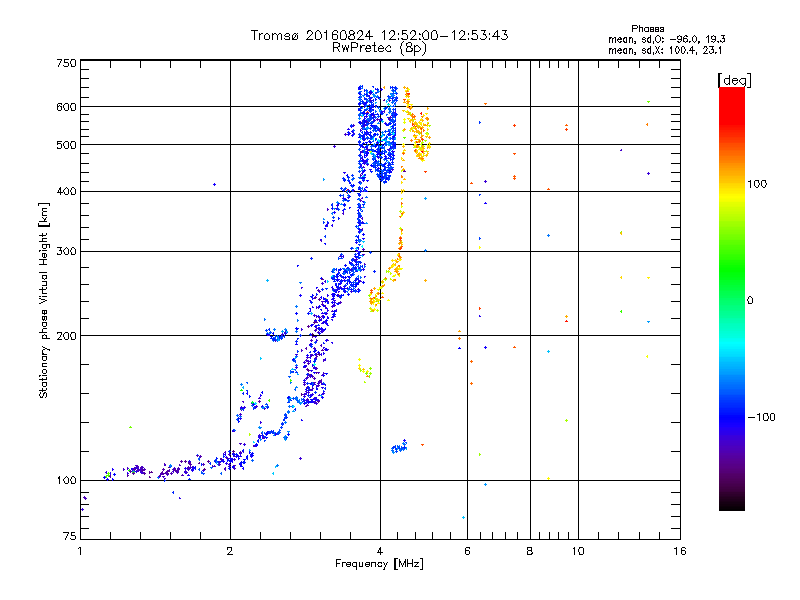Click the 'Frequency [MHz]' axis label
This screenshot has width=800, height=600.
tap(379, 564)
